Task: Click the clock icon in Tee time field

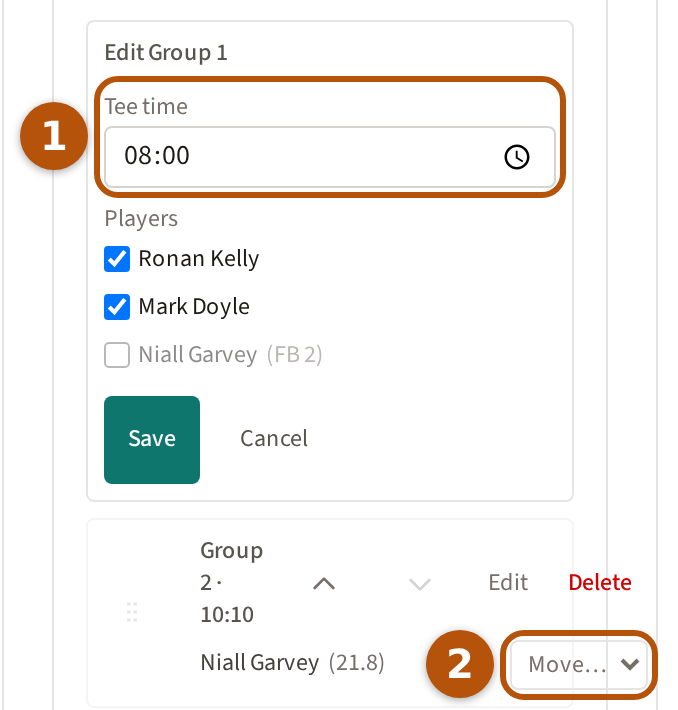Action: tap(516, 157)
